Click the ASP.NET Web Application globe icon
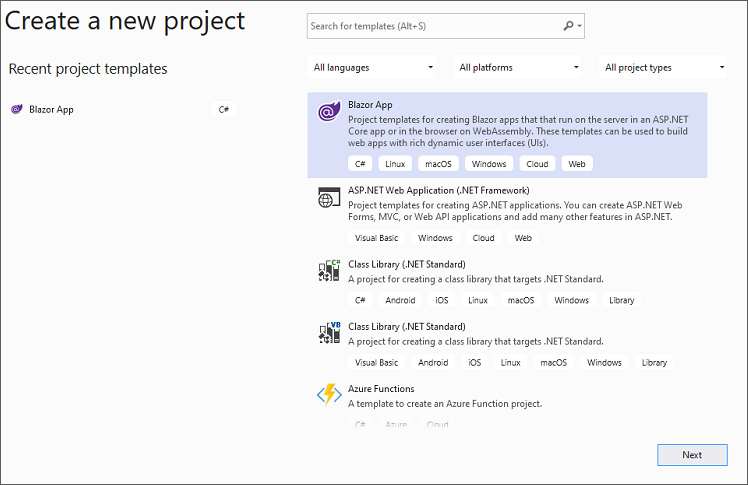748x485 pixels. [x=328, y=197]
